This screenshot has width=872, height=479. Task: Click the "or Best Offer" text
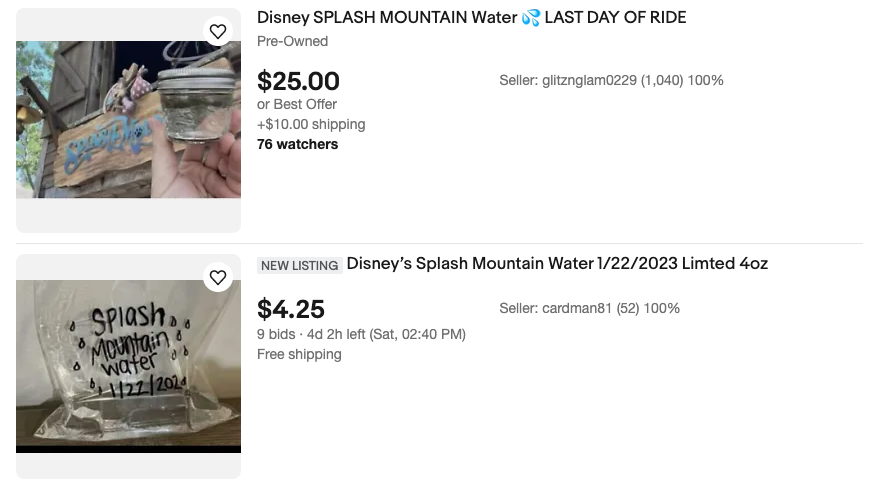click(x=297, y=104)
